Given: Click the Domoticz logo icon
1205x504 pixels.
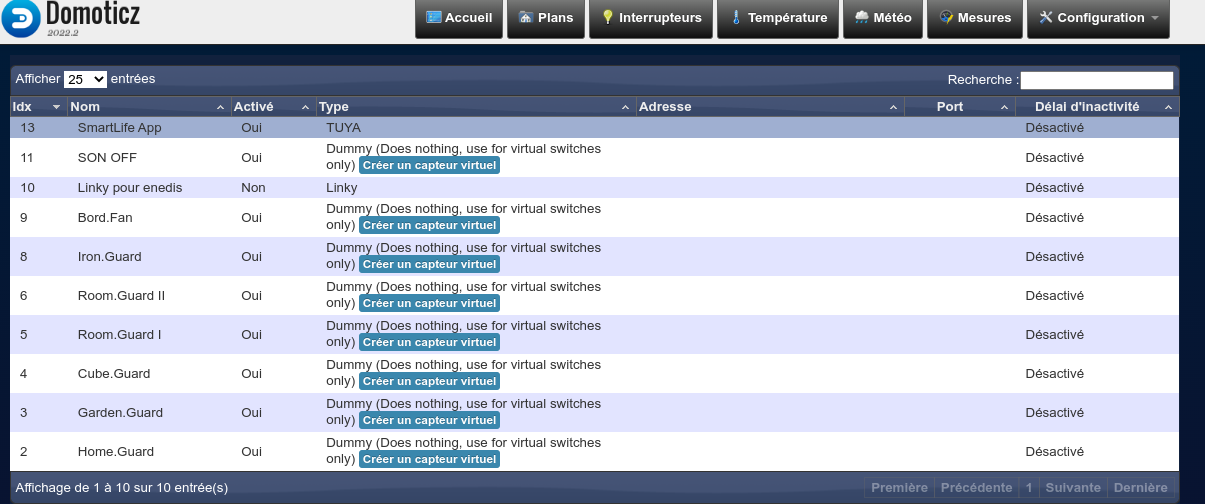Looking at the screenshot, I should pos(21,17).
